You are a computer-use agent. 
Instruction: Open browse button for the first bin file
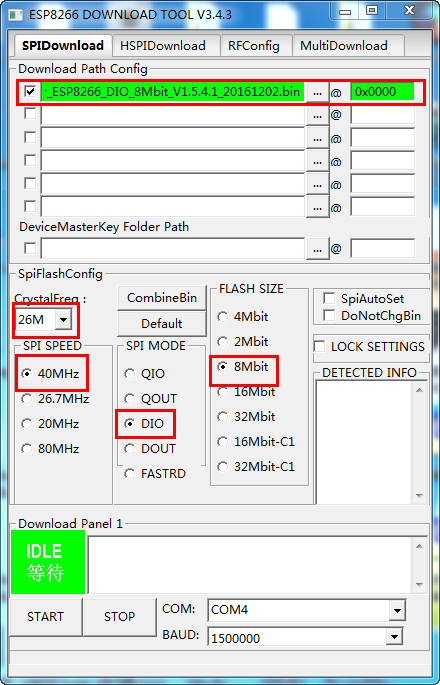click(x=318, y=92)
